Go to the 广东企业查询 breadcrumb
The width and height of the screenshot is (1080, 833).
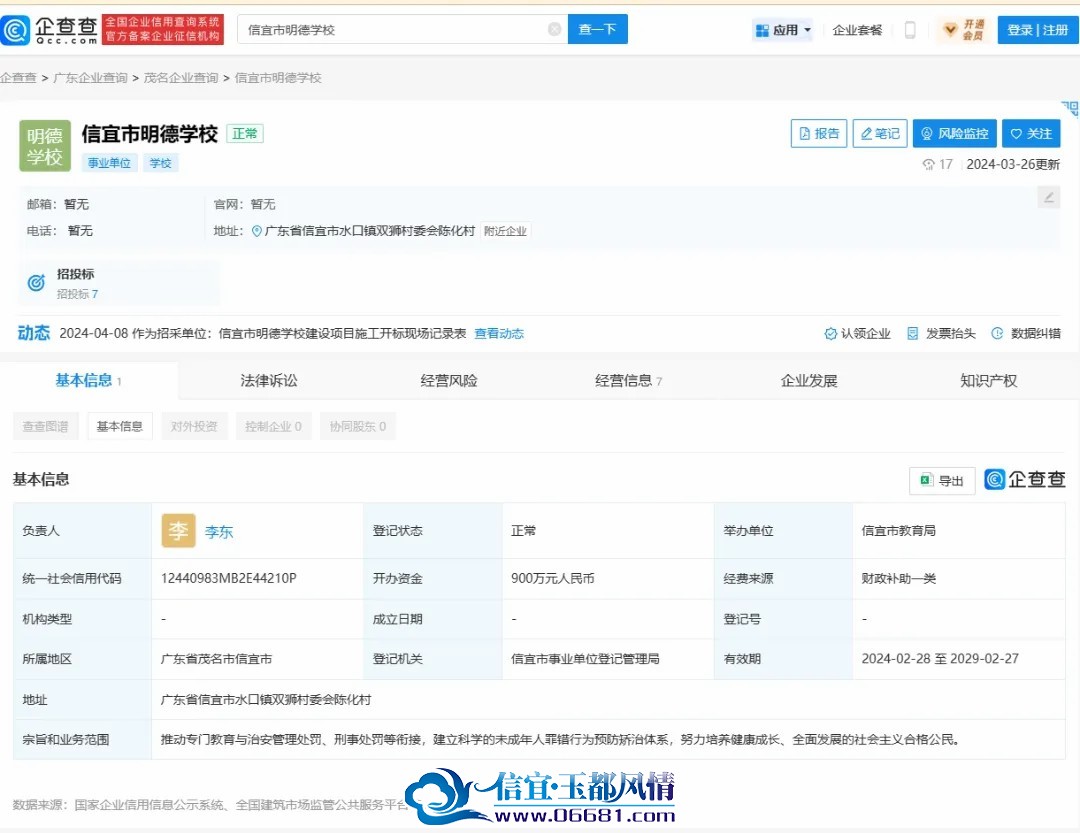(x=90, y=78)
